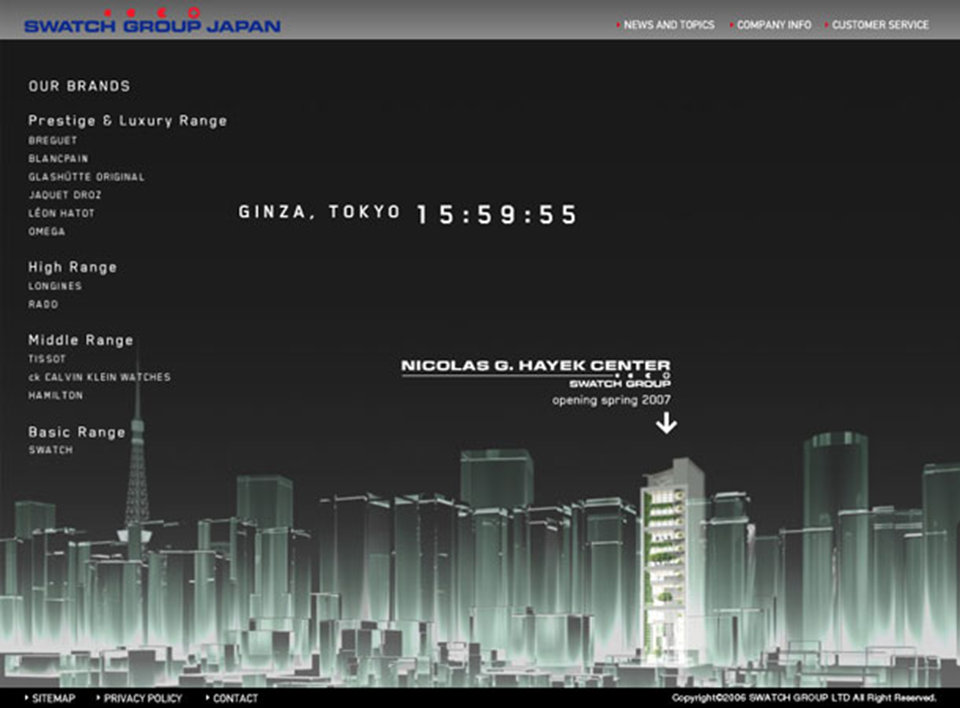960x708 pixels.
Task: Open the Privacy Policy footer link
Action: pyautogui.click(x=143, y=698)
